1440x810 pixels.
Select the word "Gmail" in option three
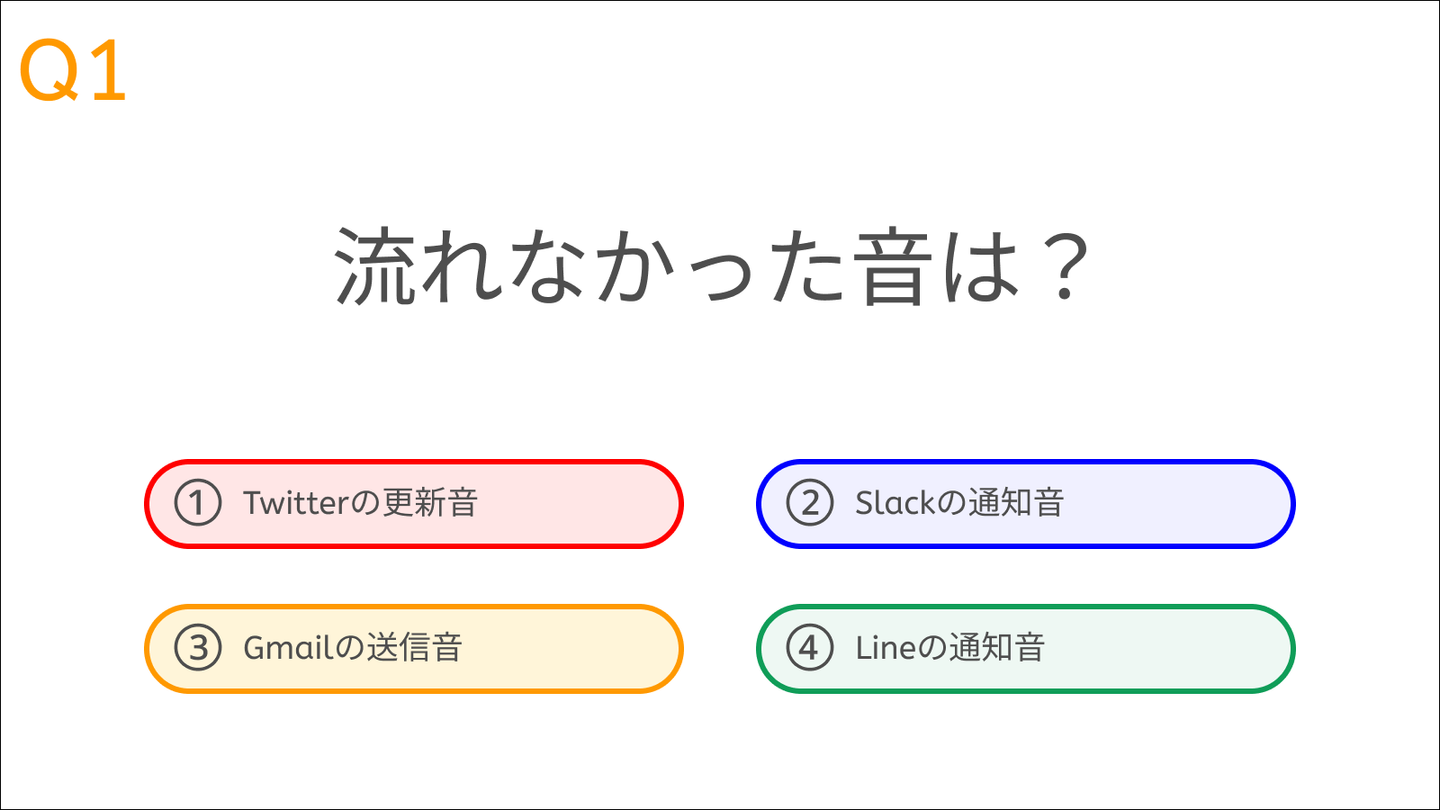pos(287,648)
